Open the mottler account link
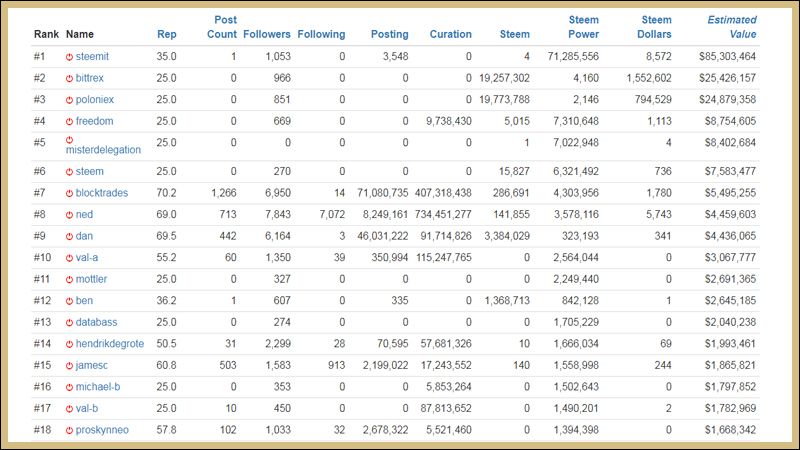 tap(91, 279)
